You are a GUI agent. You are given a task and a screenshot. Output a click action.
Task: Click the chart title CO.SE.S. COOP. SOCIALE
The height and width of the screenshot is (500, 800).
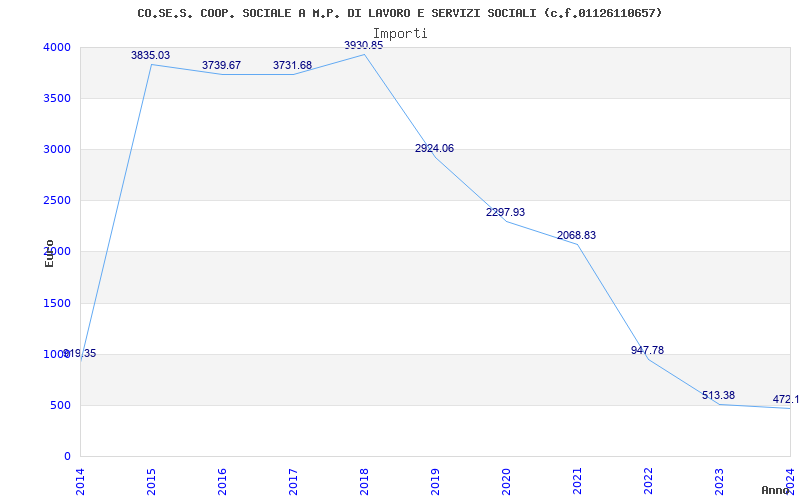click(399, 13)
